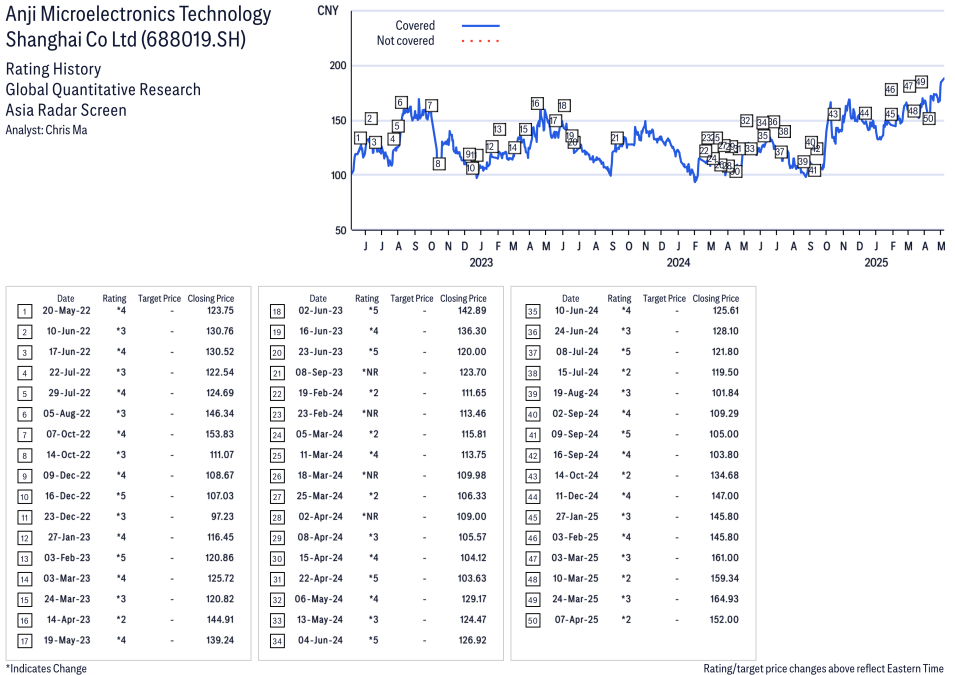
Task: Click chart marker 2 on the chart
Action: coord(371,119)
